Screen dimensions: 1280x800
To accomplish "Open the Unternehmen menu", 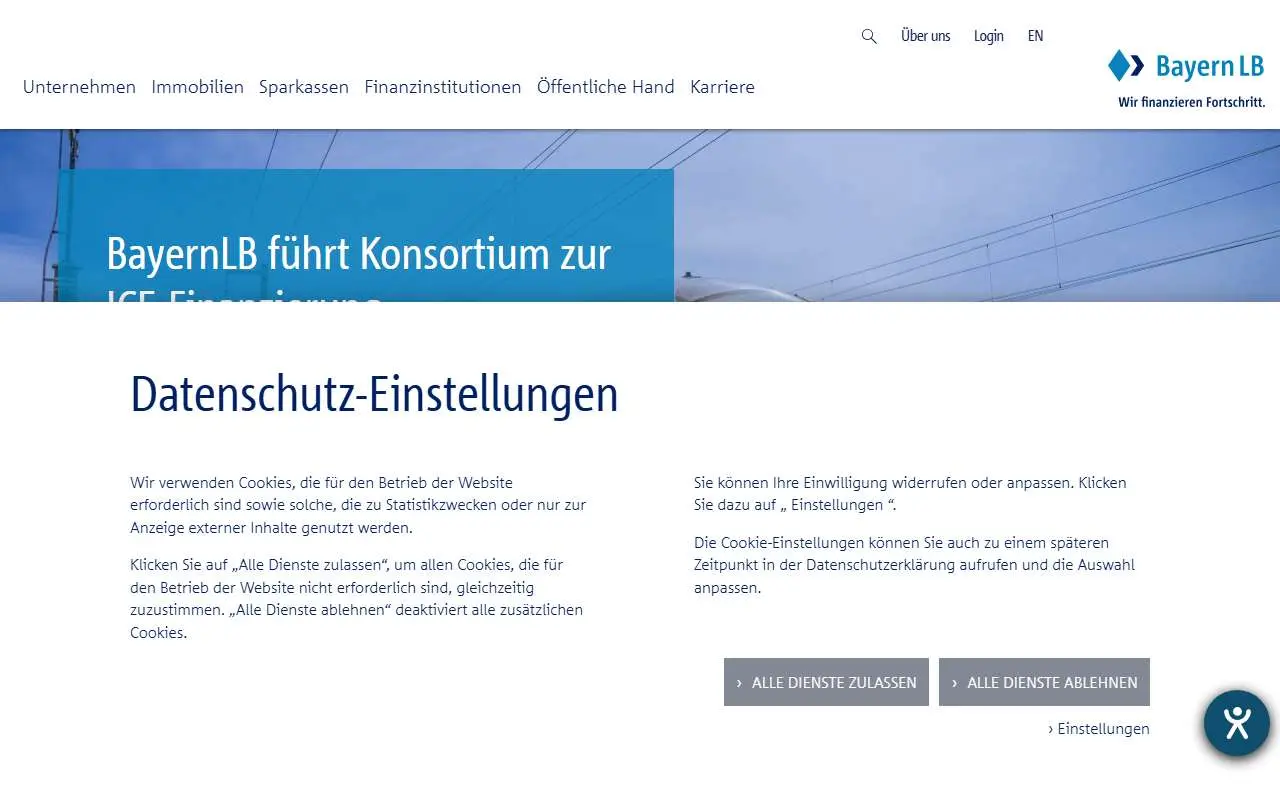I will click(79, 87).
